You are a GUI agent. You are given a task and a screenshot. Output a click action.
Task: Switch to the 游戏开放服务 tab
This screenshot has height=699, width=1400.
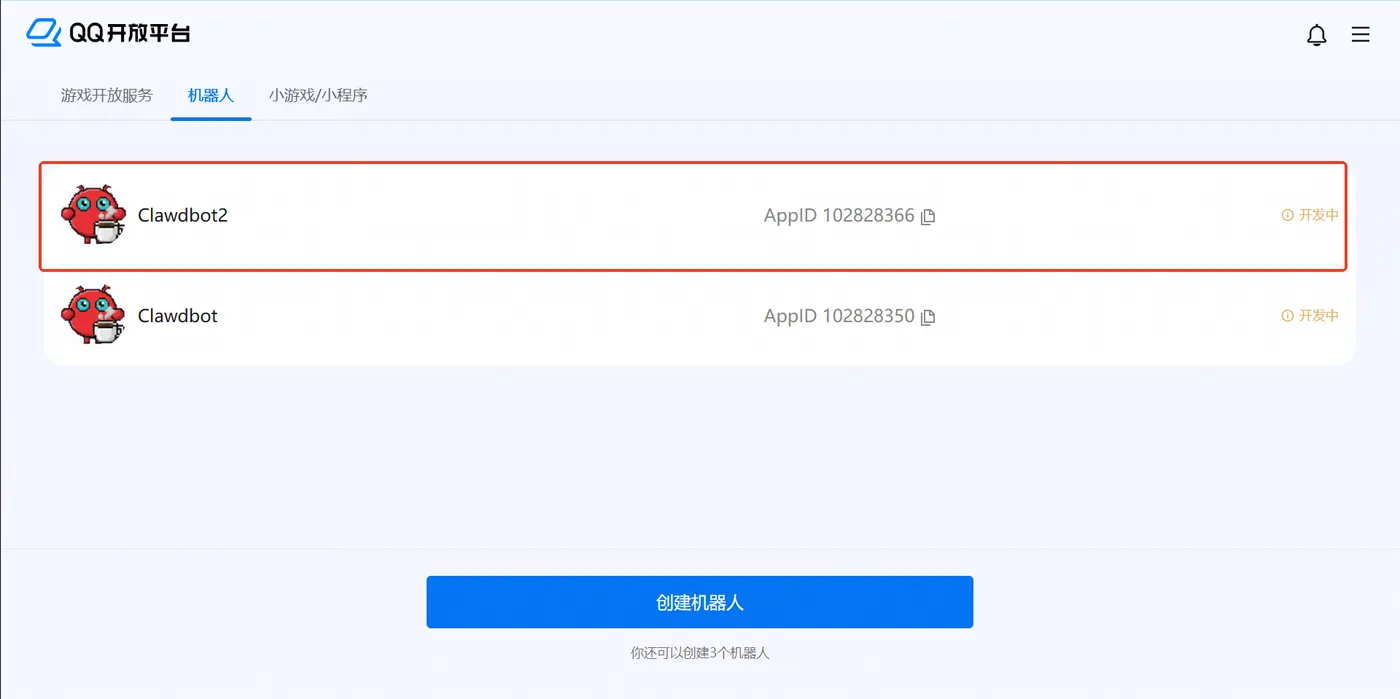point(107,96)
